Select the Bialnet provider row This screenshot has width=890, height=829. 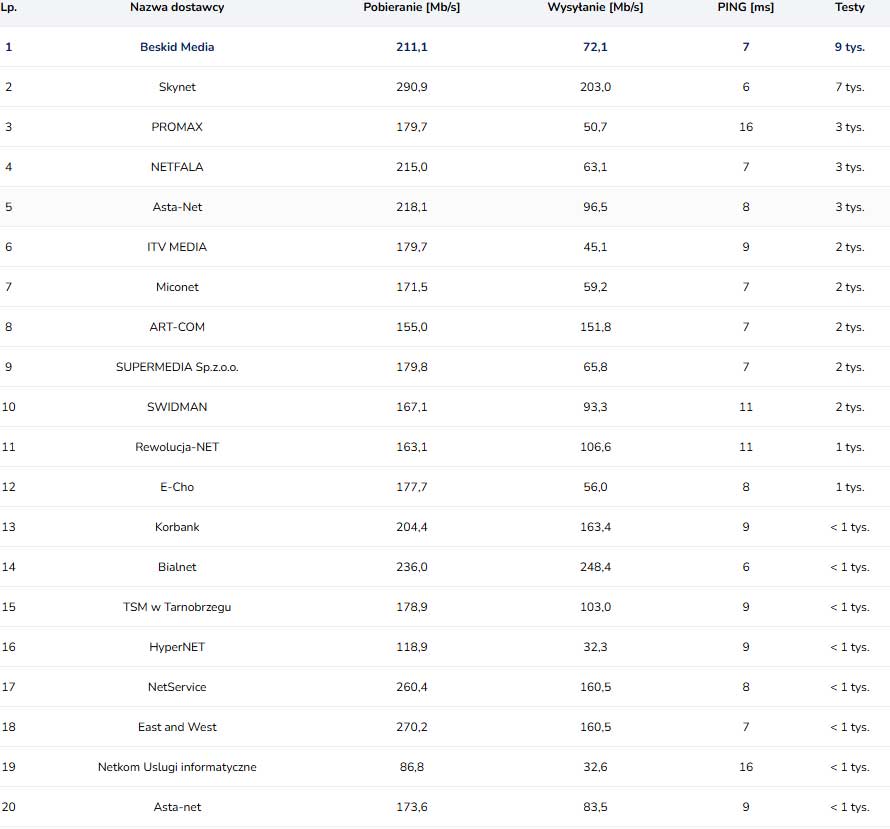click(445, 567)
